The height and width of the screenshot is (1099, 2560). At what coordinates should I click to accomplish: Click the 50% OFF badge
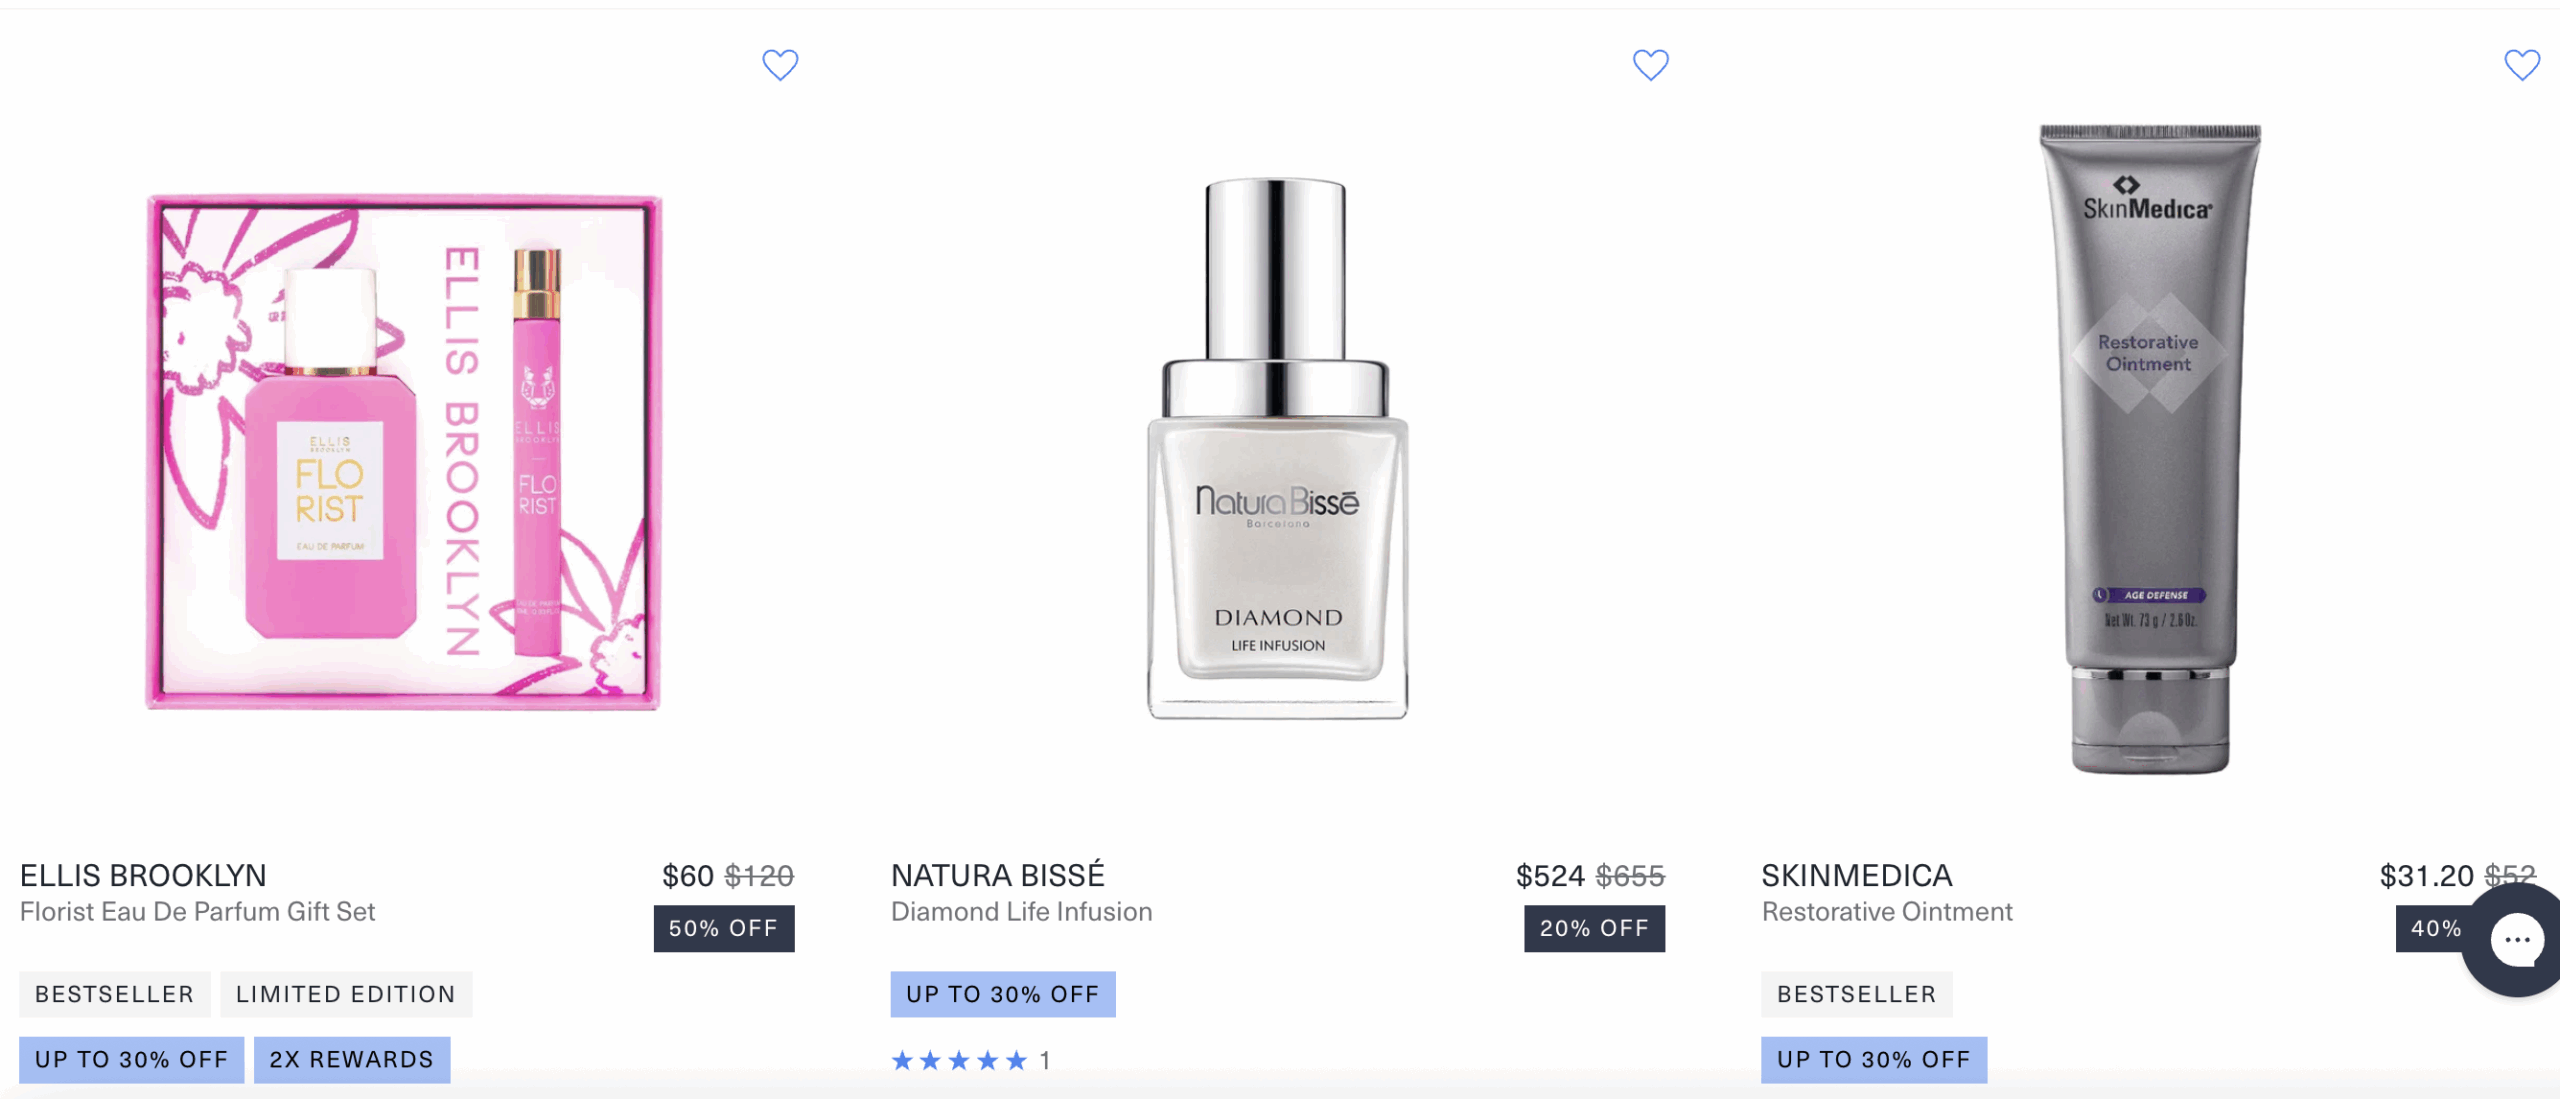click(x=724, y=928)
